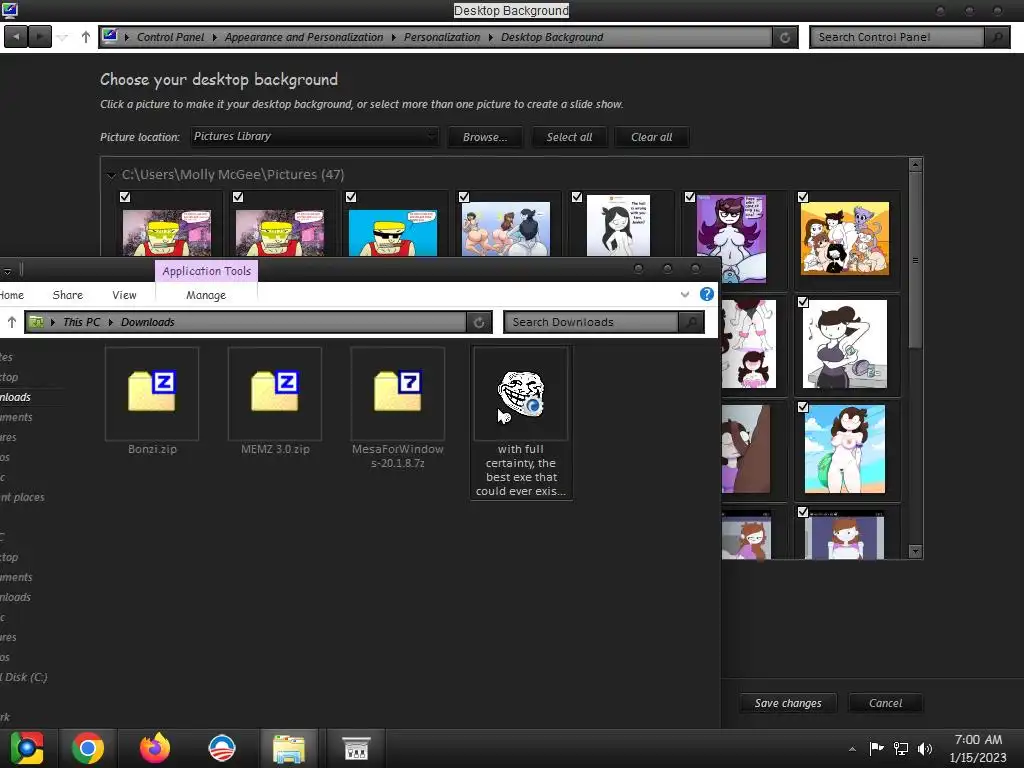The width and height of the screenshot is (1024, 768).
Task: Click the Browse... button
Action: (485, 137)
